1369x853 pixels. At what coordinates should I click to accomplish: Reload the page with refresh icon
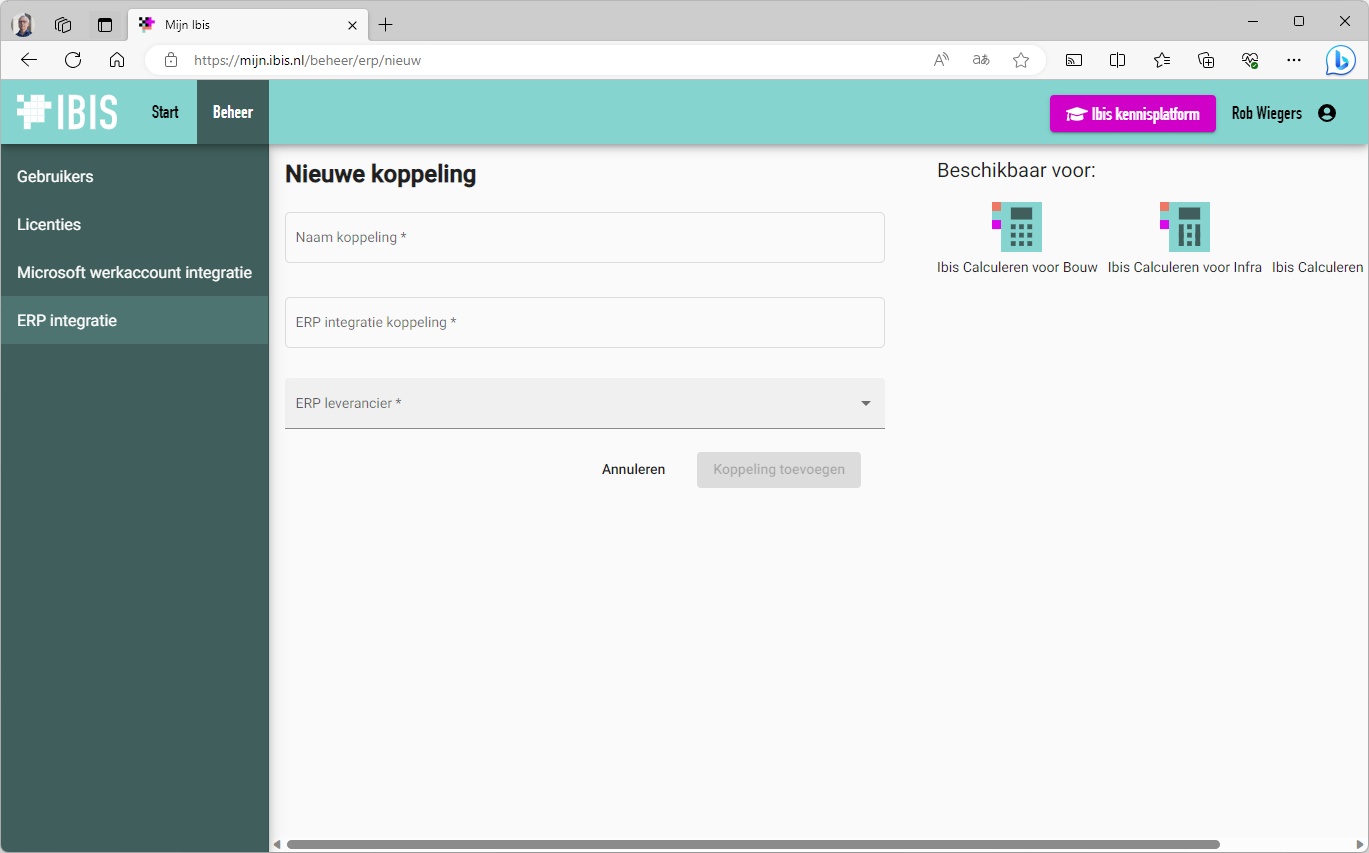point(73,60)
